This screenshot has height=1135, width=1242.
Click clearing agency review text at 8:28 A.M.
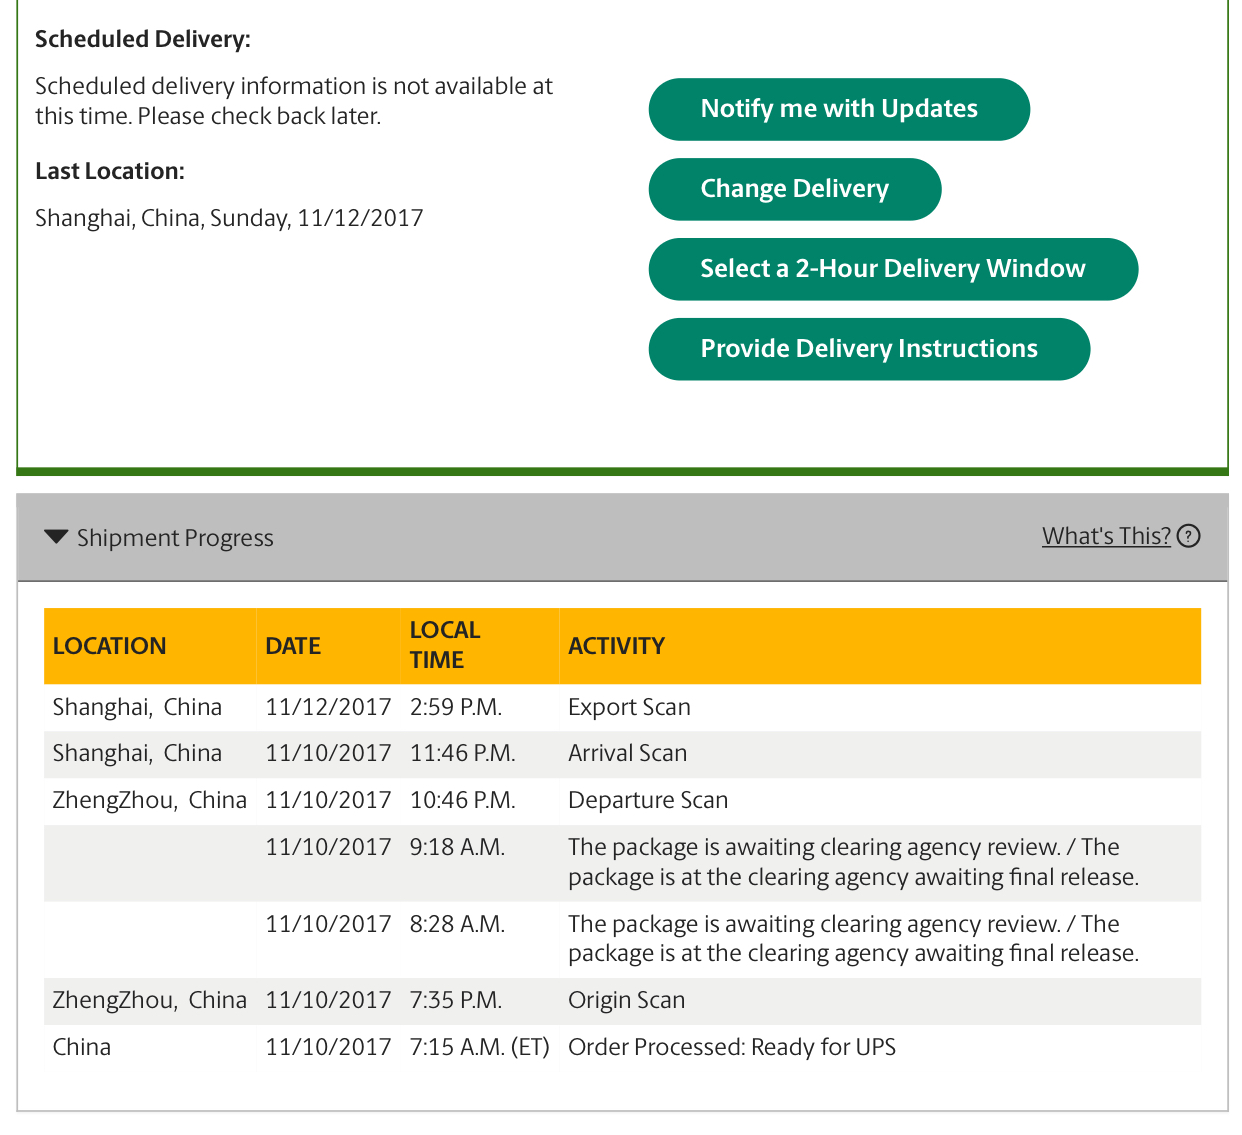(x=853, y=938)
